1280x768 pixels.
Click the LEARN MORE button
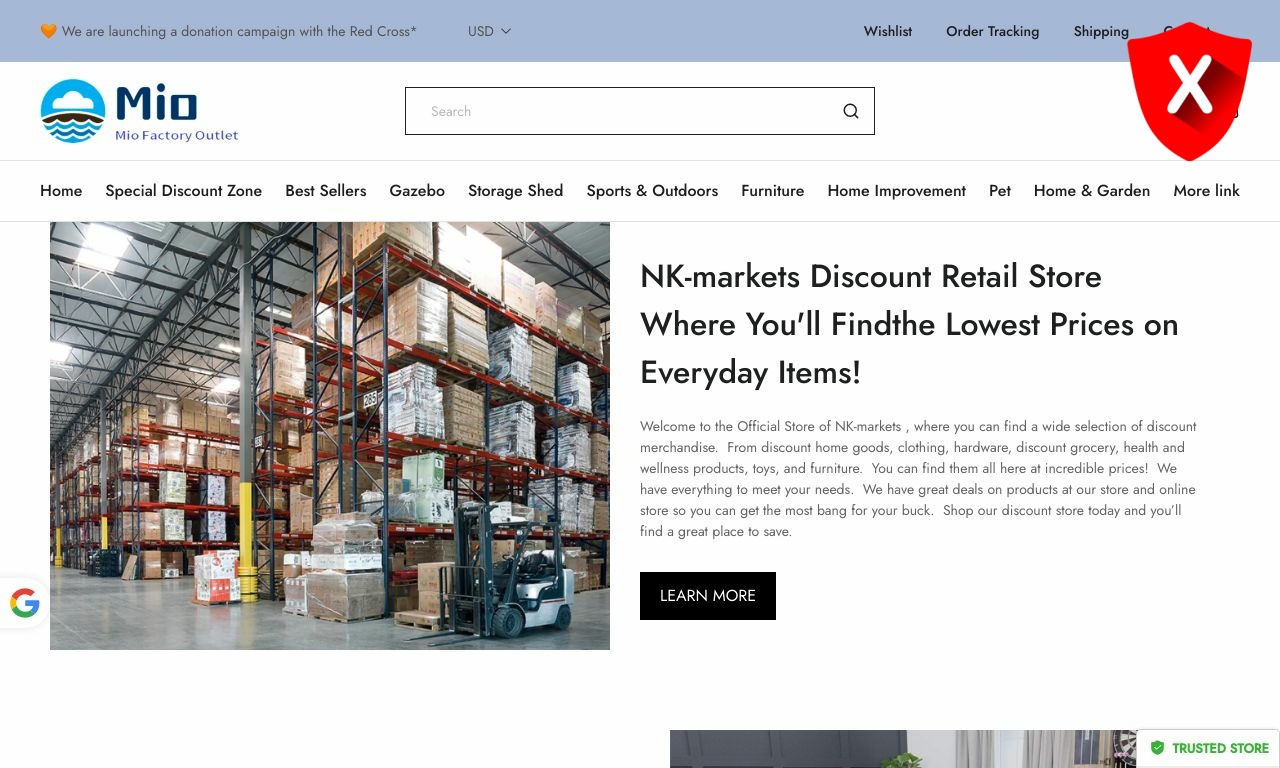708,596
